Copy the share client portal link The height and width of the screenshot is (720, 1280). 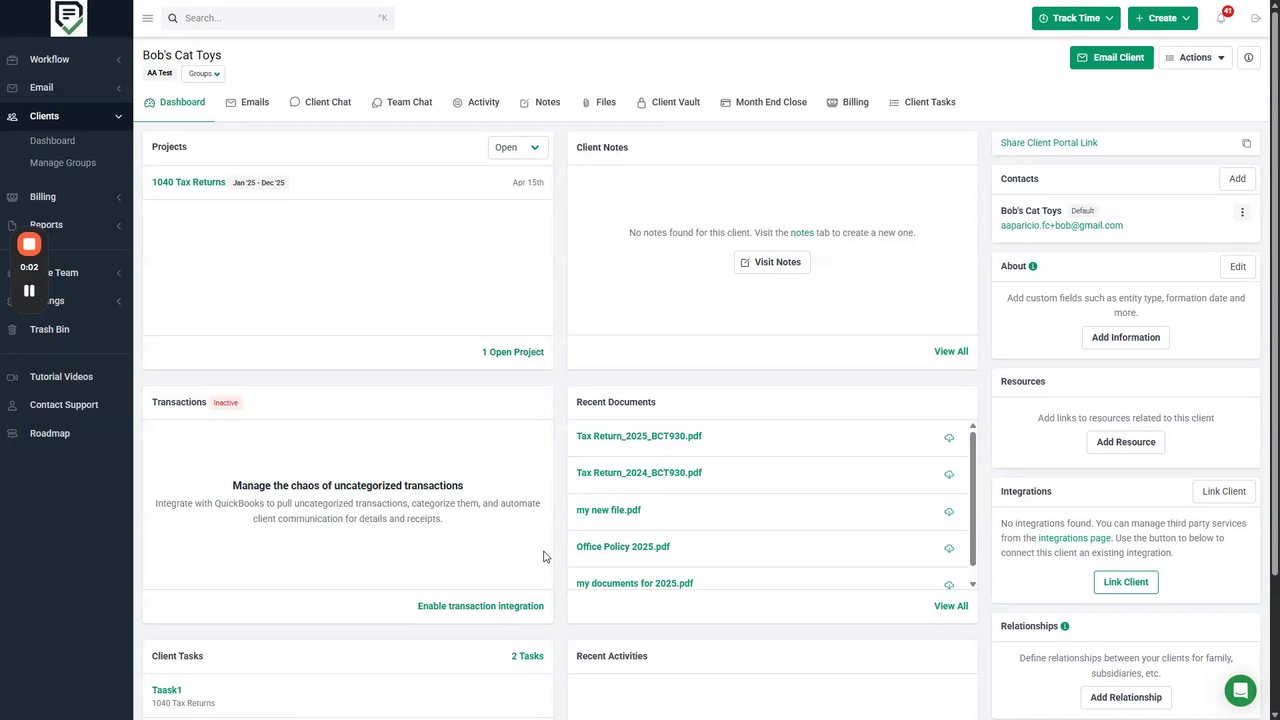point(1246,143)
